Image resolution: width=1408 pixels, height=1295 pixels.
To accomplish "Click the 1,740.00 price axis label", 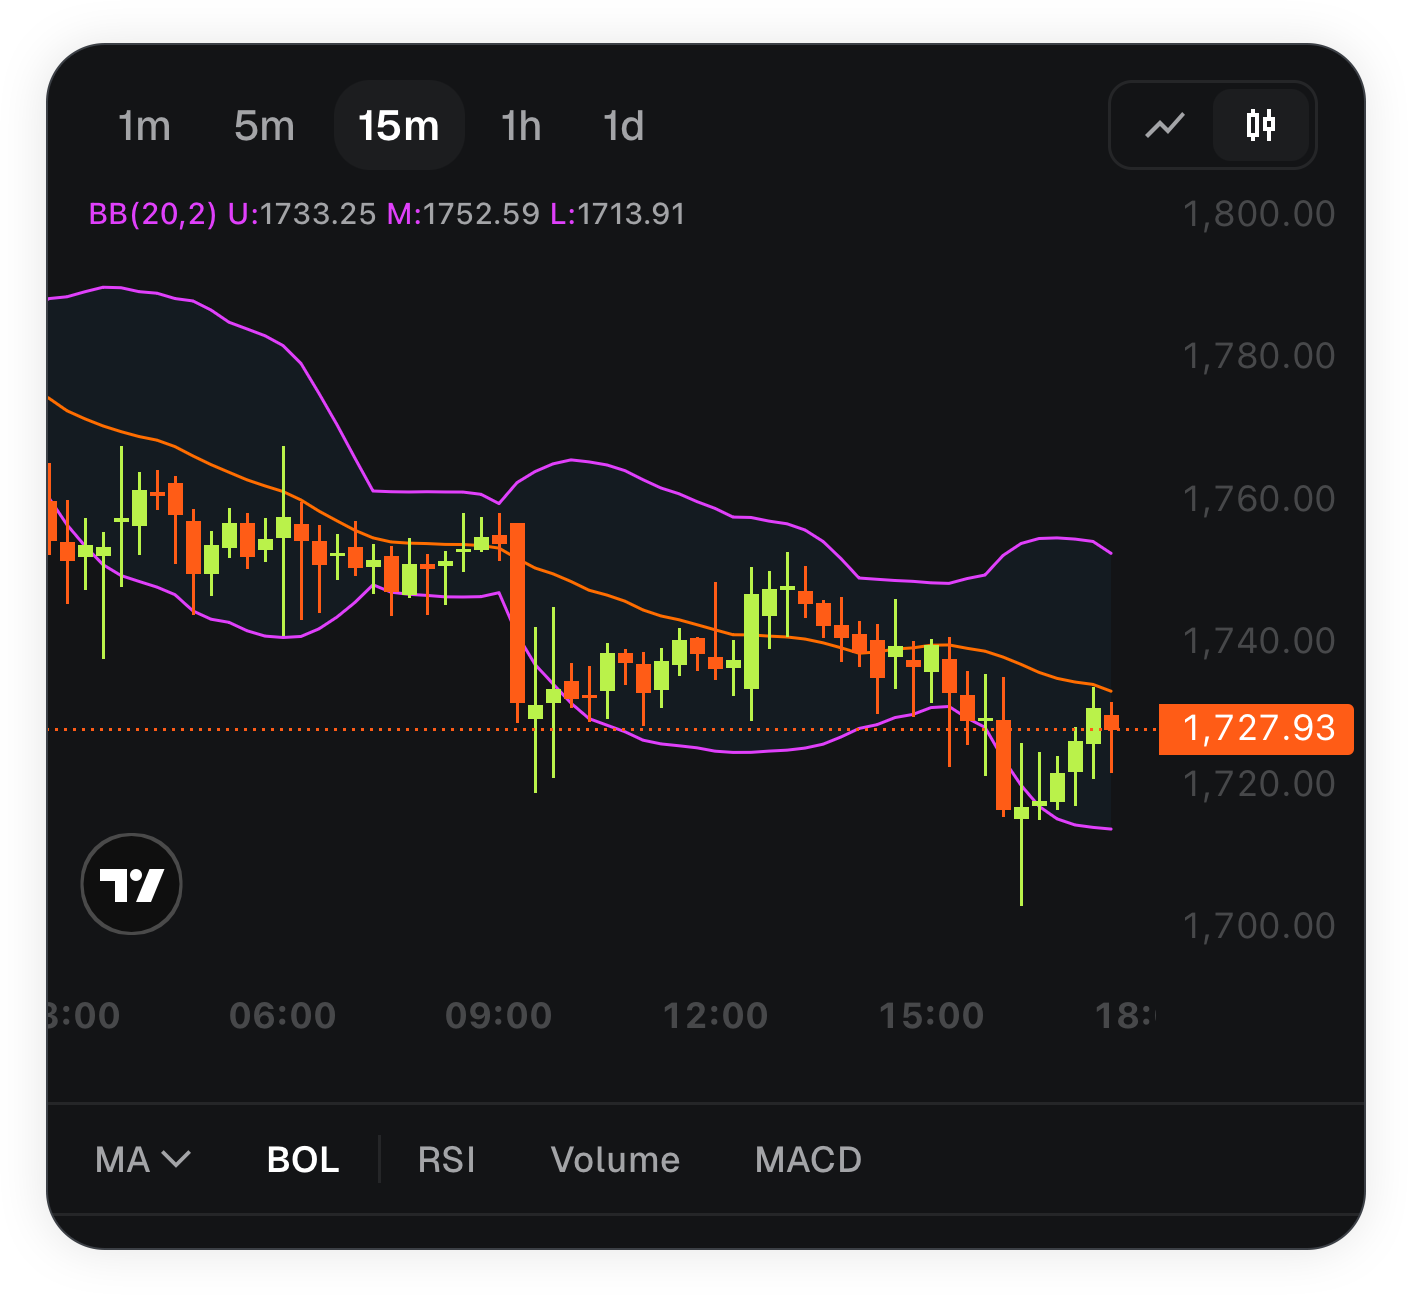I will [x=1259, y=641].
